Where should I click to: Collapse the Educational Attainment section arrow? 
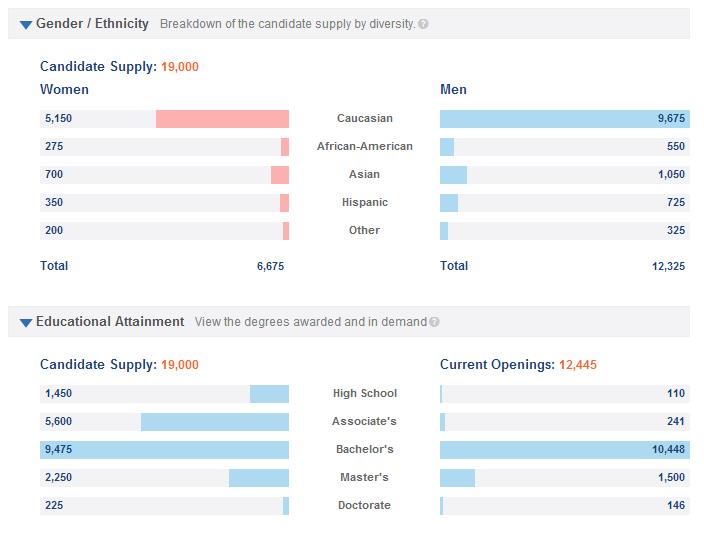pos(26,323)
